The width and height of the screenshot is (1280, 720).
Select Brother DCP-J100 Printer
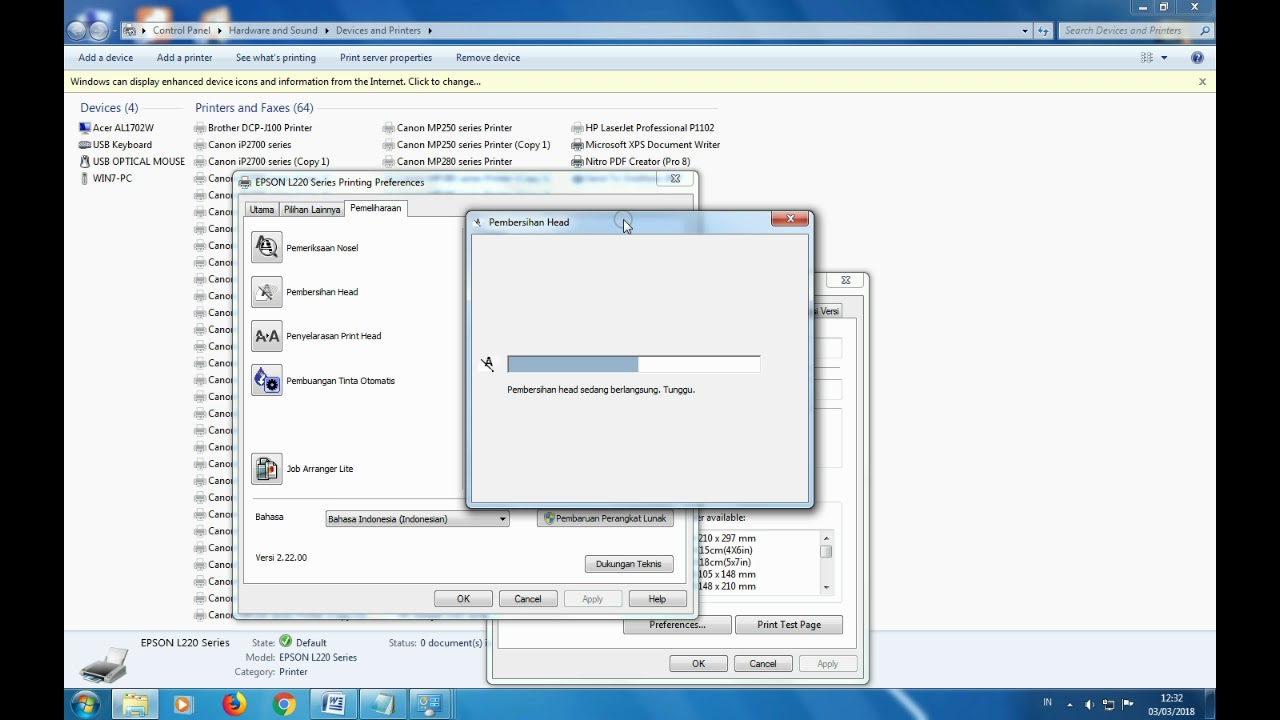pos(253,128)
